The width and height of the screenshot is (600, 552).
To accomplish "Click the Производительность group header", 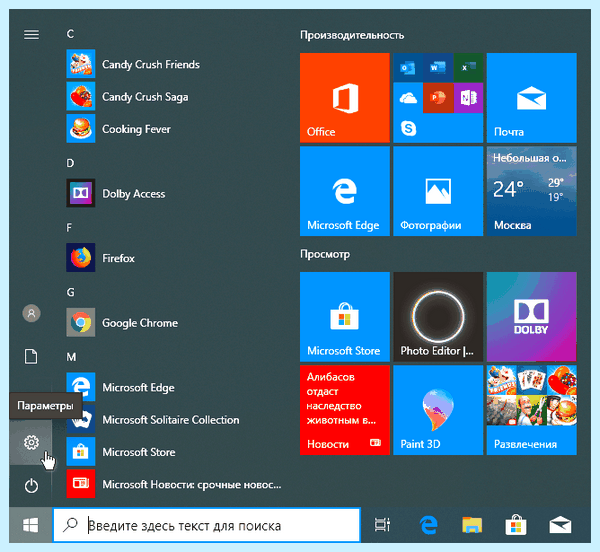I will click(352, 35).
